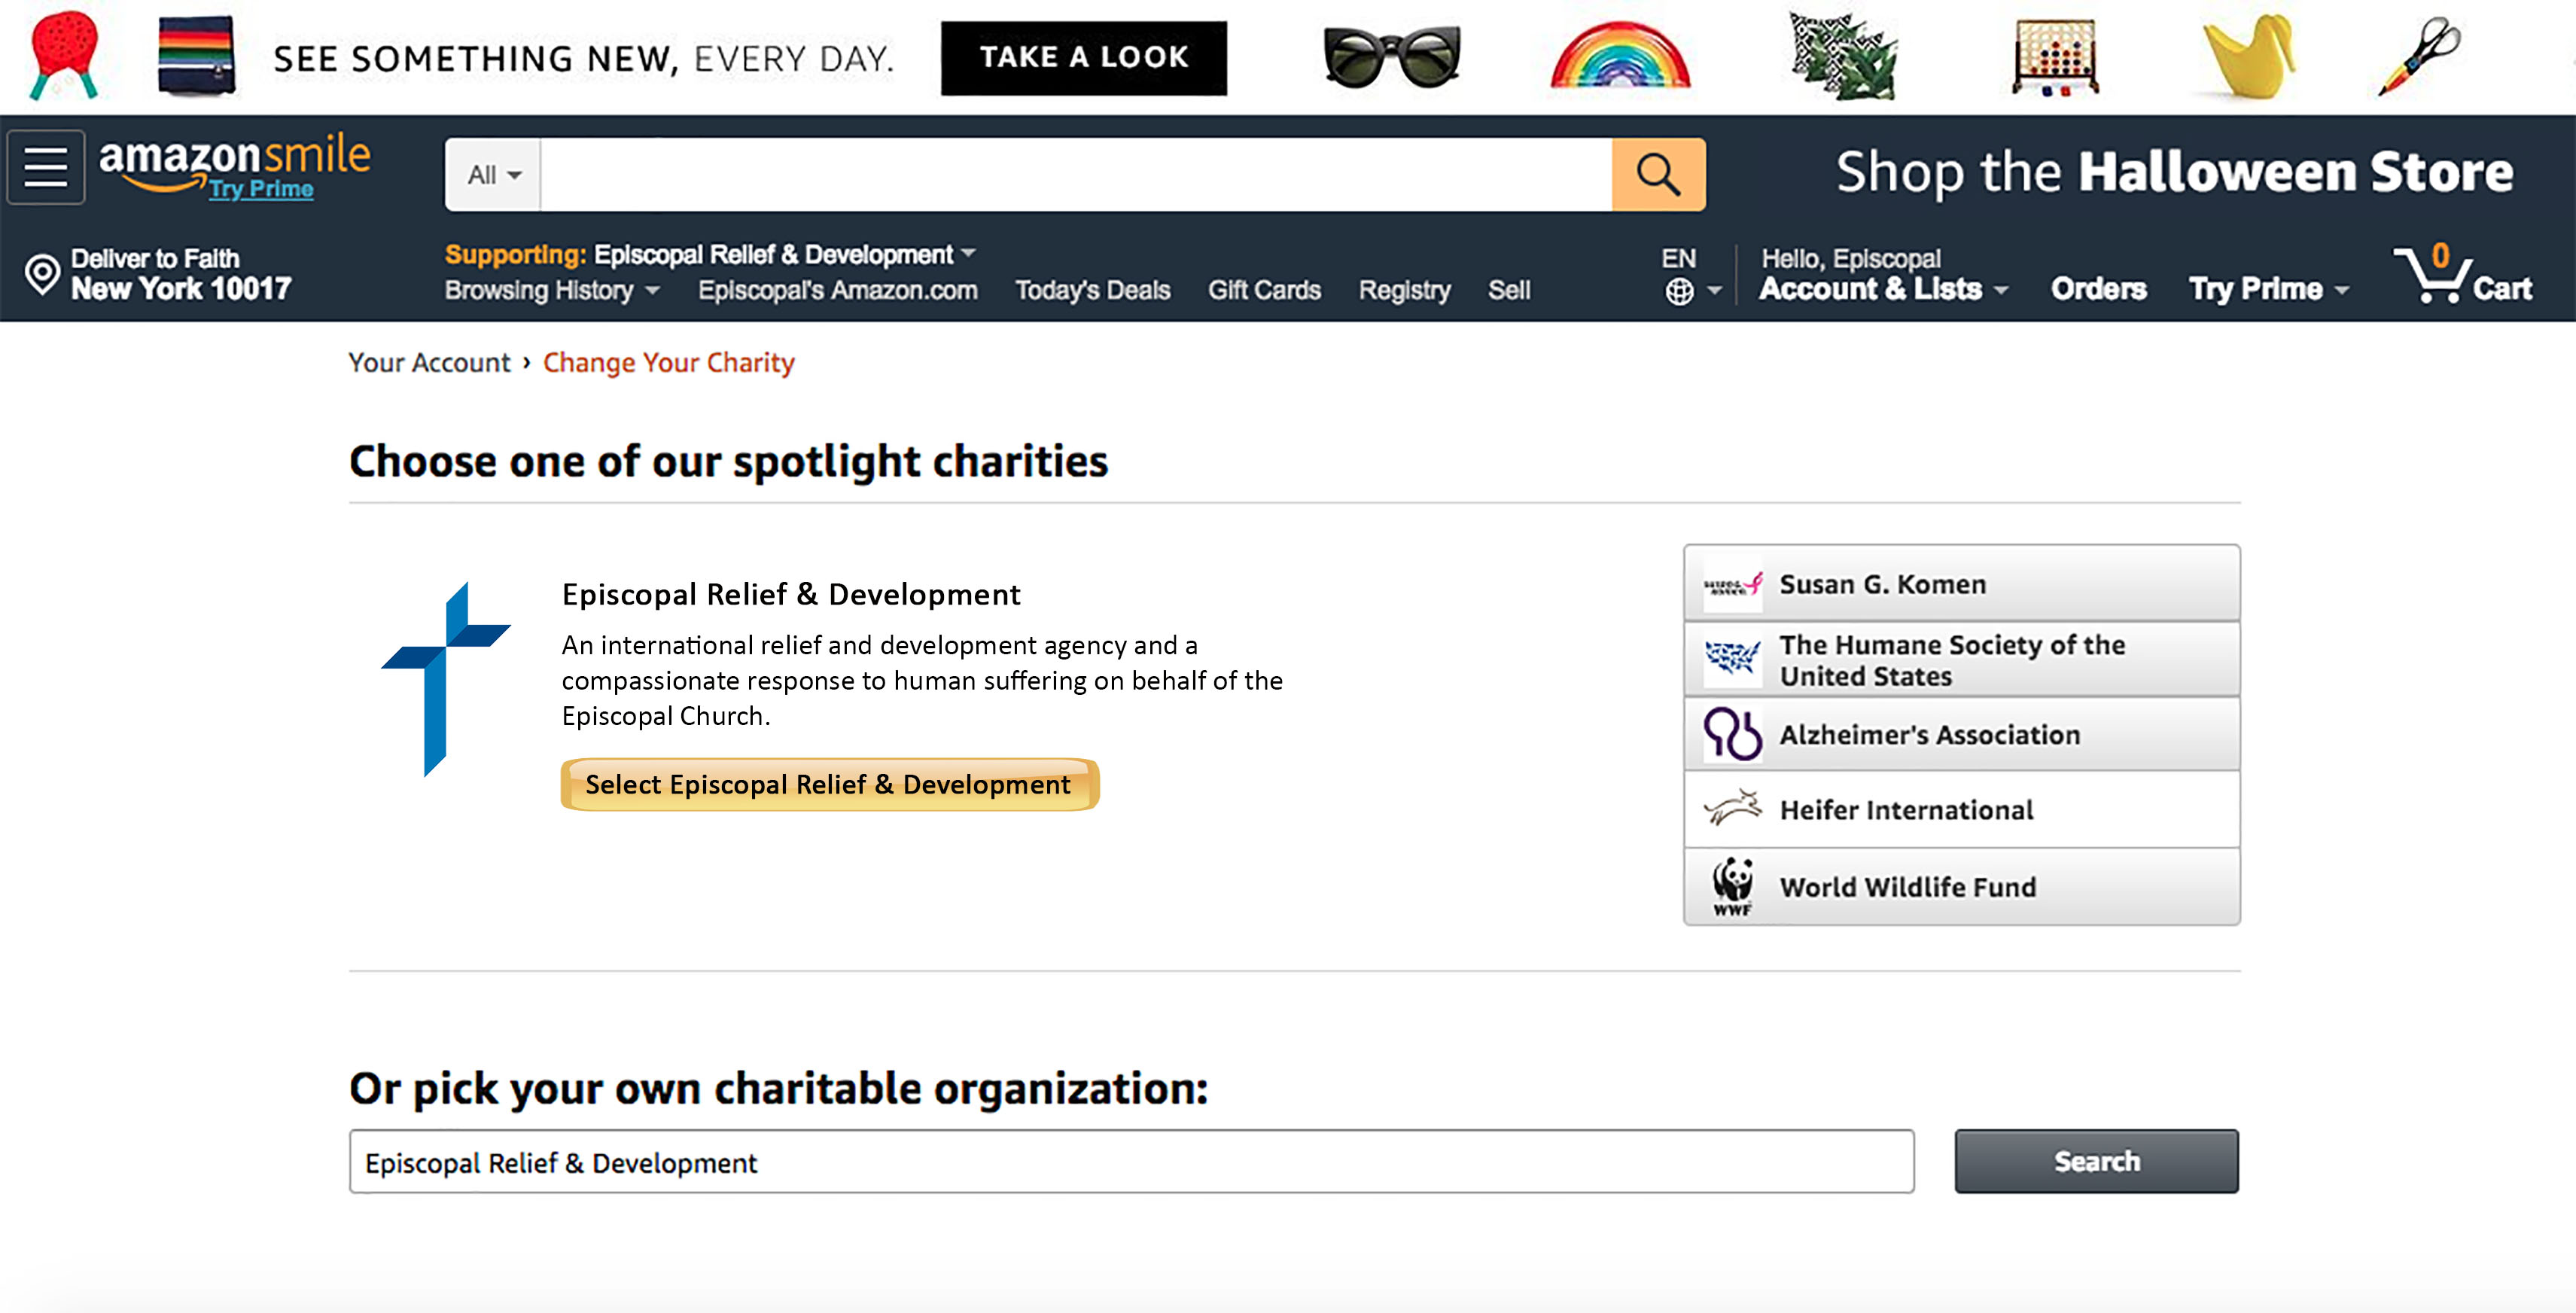This screenshot has height=1313, width=2576.
Task: Go to Episcopal's Amazon.com
Action: click(x=837, y=290)
